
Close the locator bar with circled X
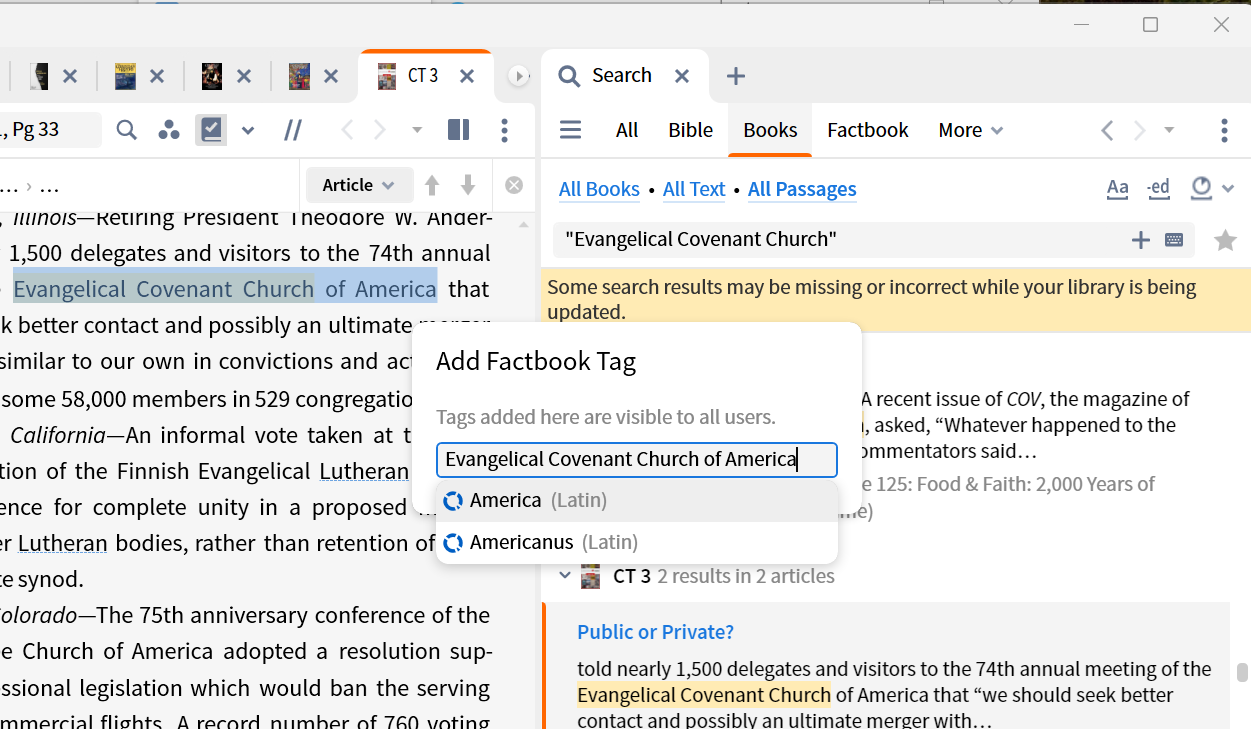(514, 185)
